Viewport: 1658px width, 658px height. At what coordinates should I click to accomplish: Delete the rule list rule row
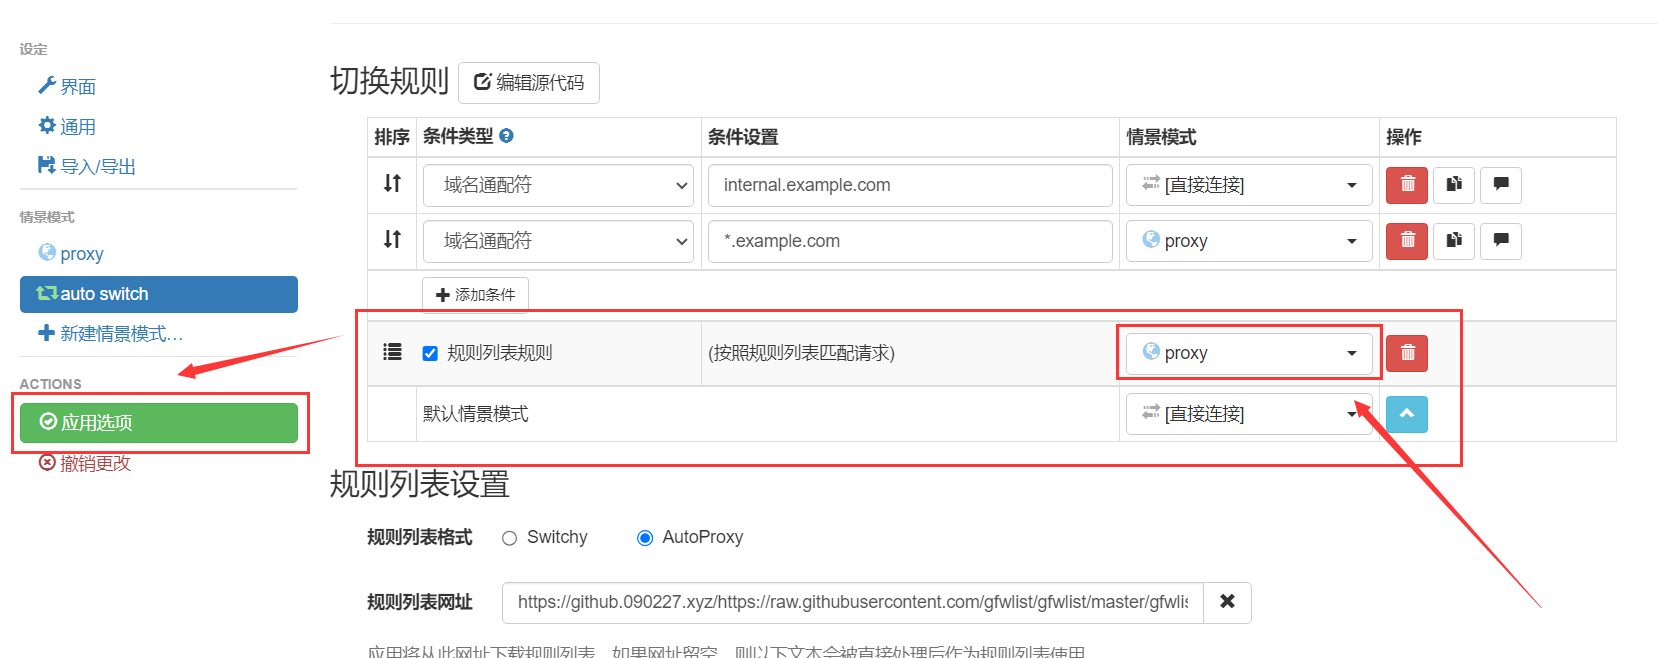pyautogui.click(x=1407, y=353)
